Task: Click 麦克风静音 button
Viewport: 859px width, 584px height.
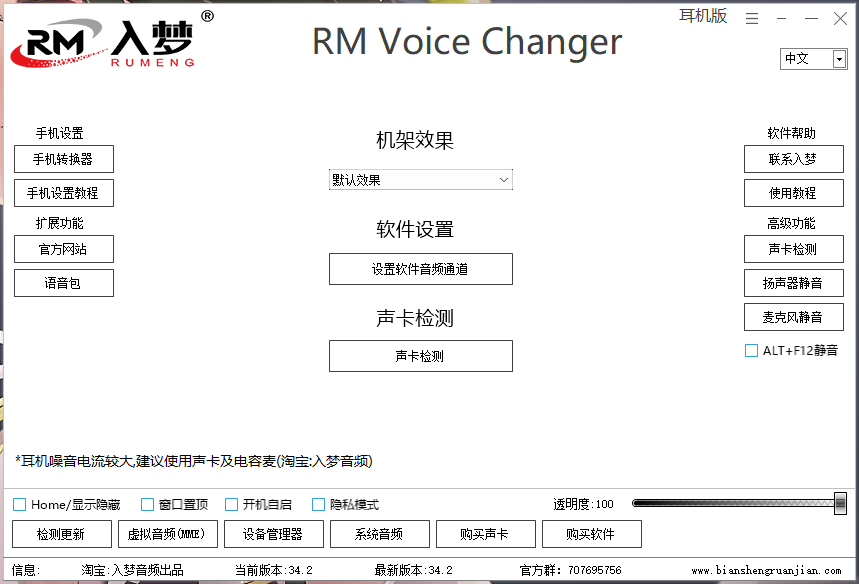Action: (x=794, y=317)
